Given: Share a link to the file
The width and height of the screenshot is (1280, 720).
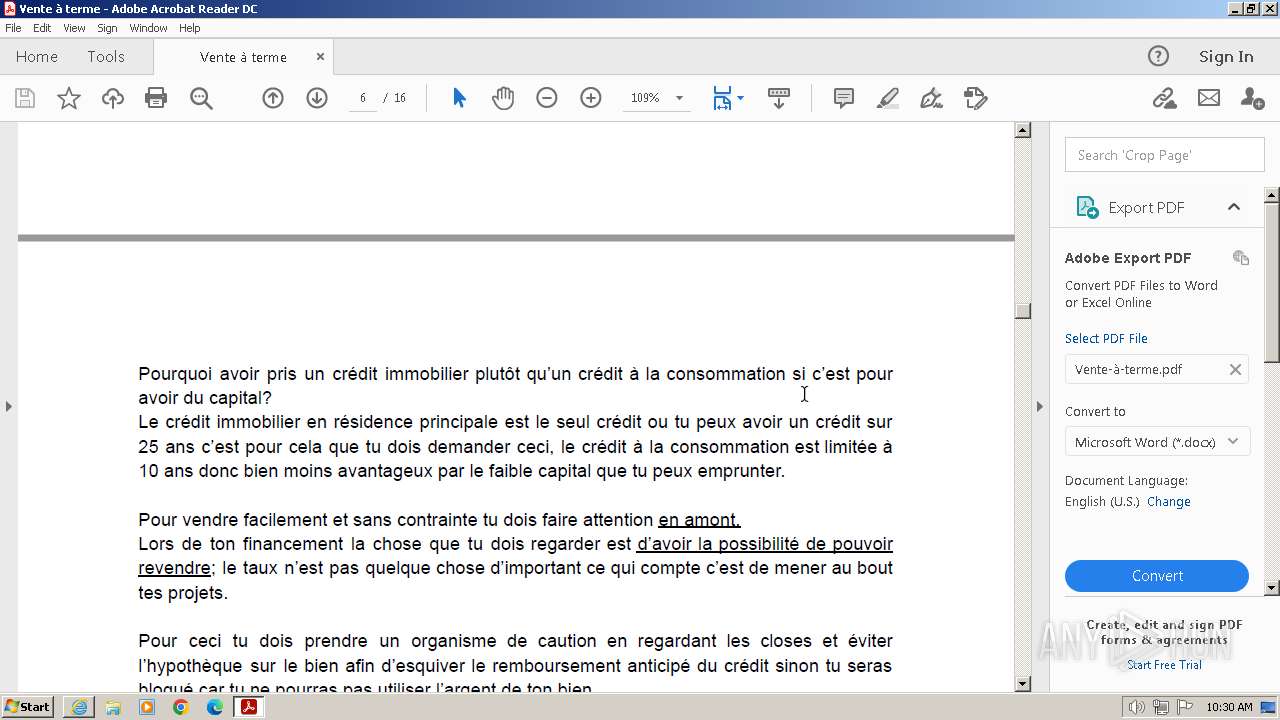Looking at the screenshot, I should point(1164,98).
